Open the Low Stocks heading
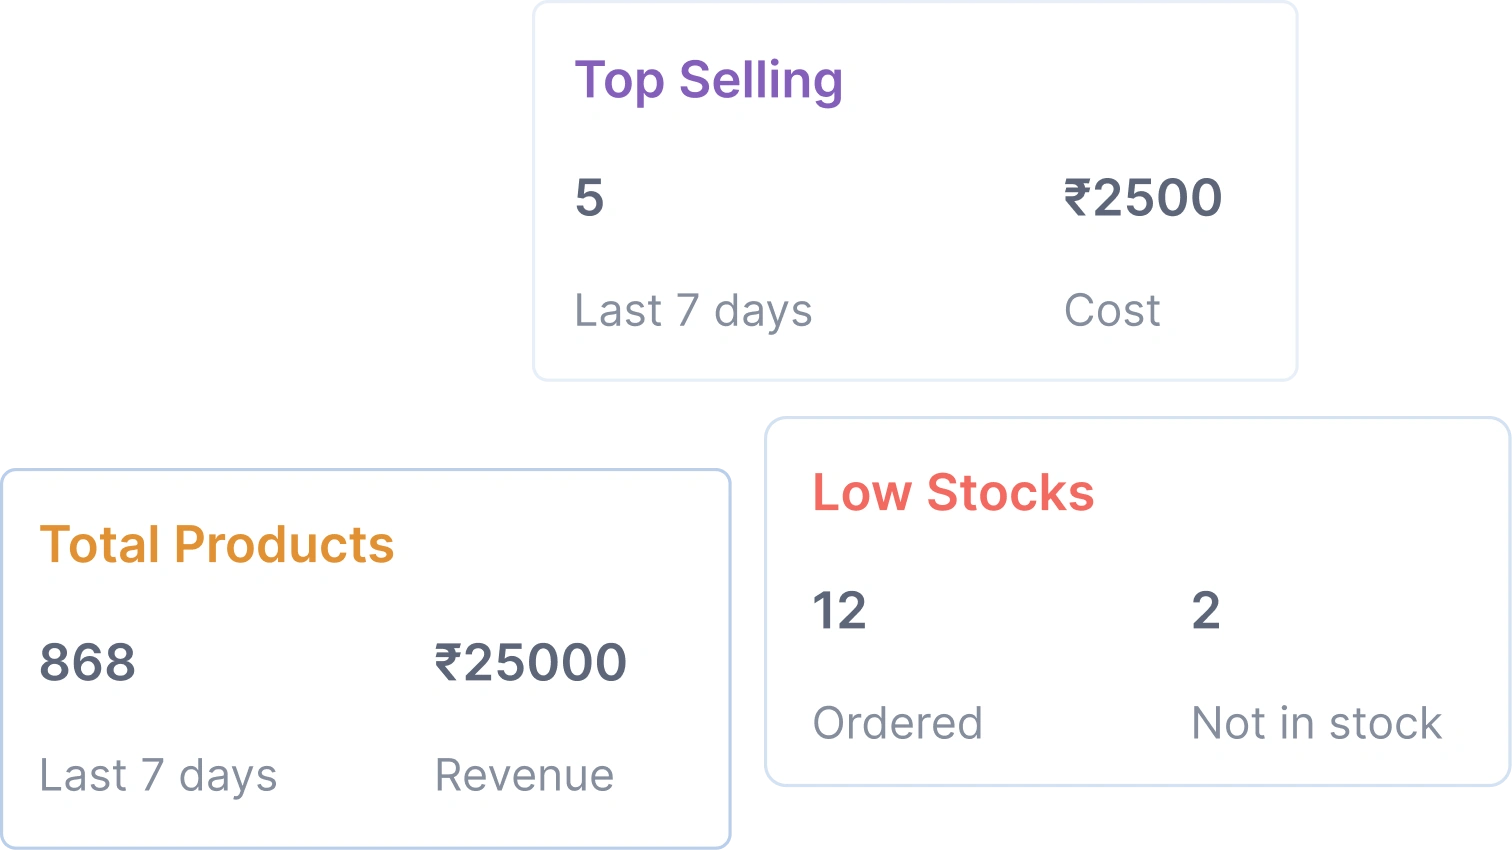 953,493
